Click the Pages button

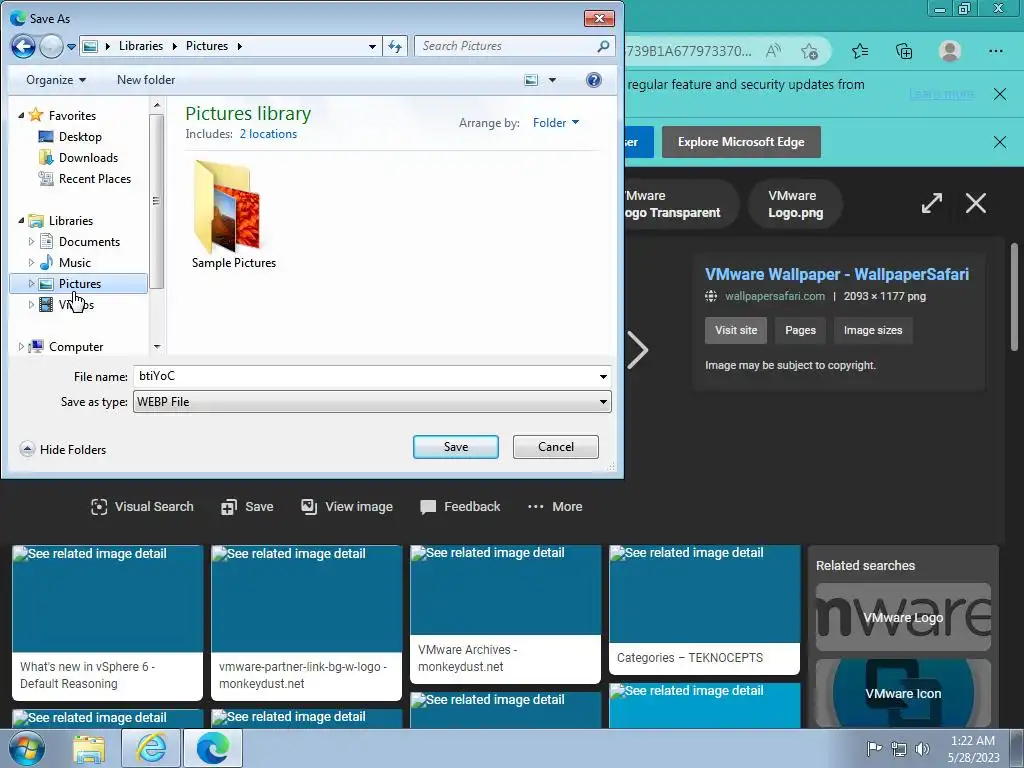[800, 330]
